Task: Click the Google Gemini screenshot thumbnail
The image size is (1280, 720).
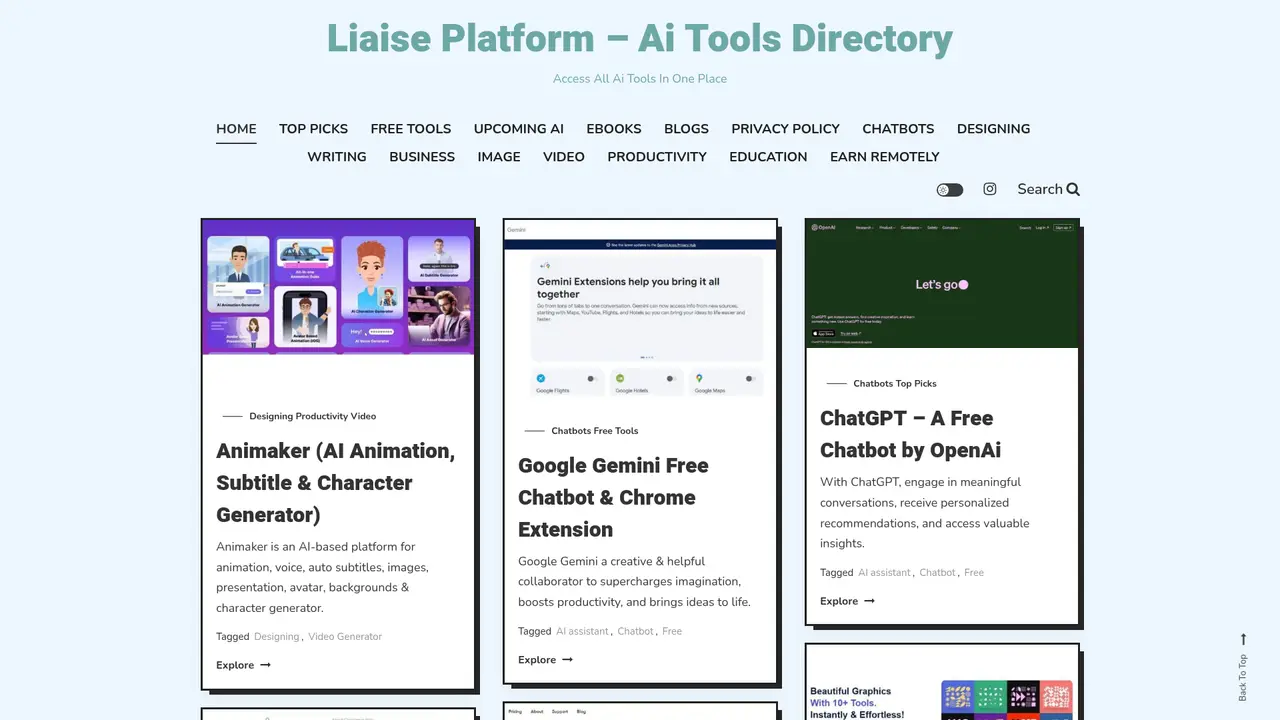Action: (640, 310)
